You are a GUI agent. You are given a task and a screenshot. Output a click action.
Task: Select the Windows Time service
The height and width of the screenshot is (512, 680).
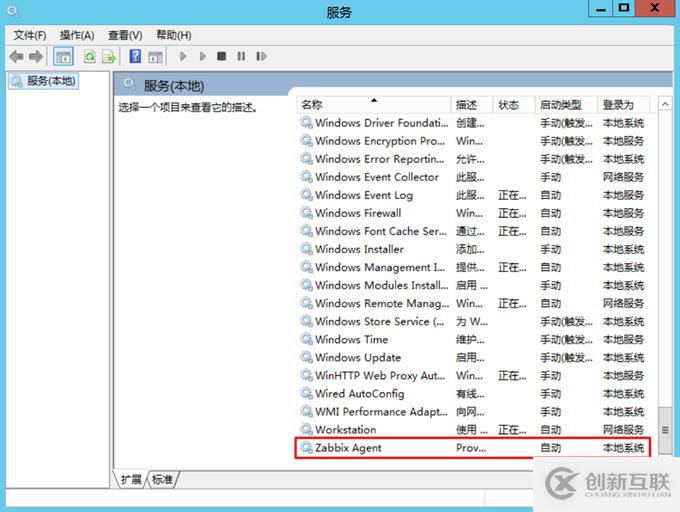(x=473, y=339)
